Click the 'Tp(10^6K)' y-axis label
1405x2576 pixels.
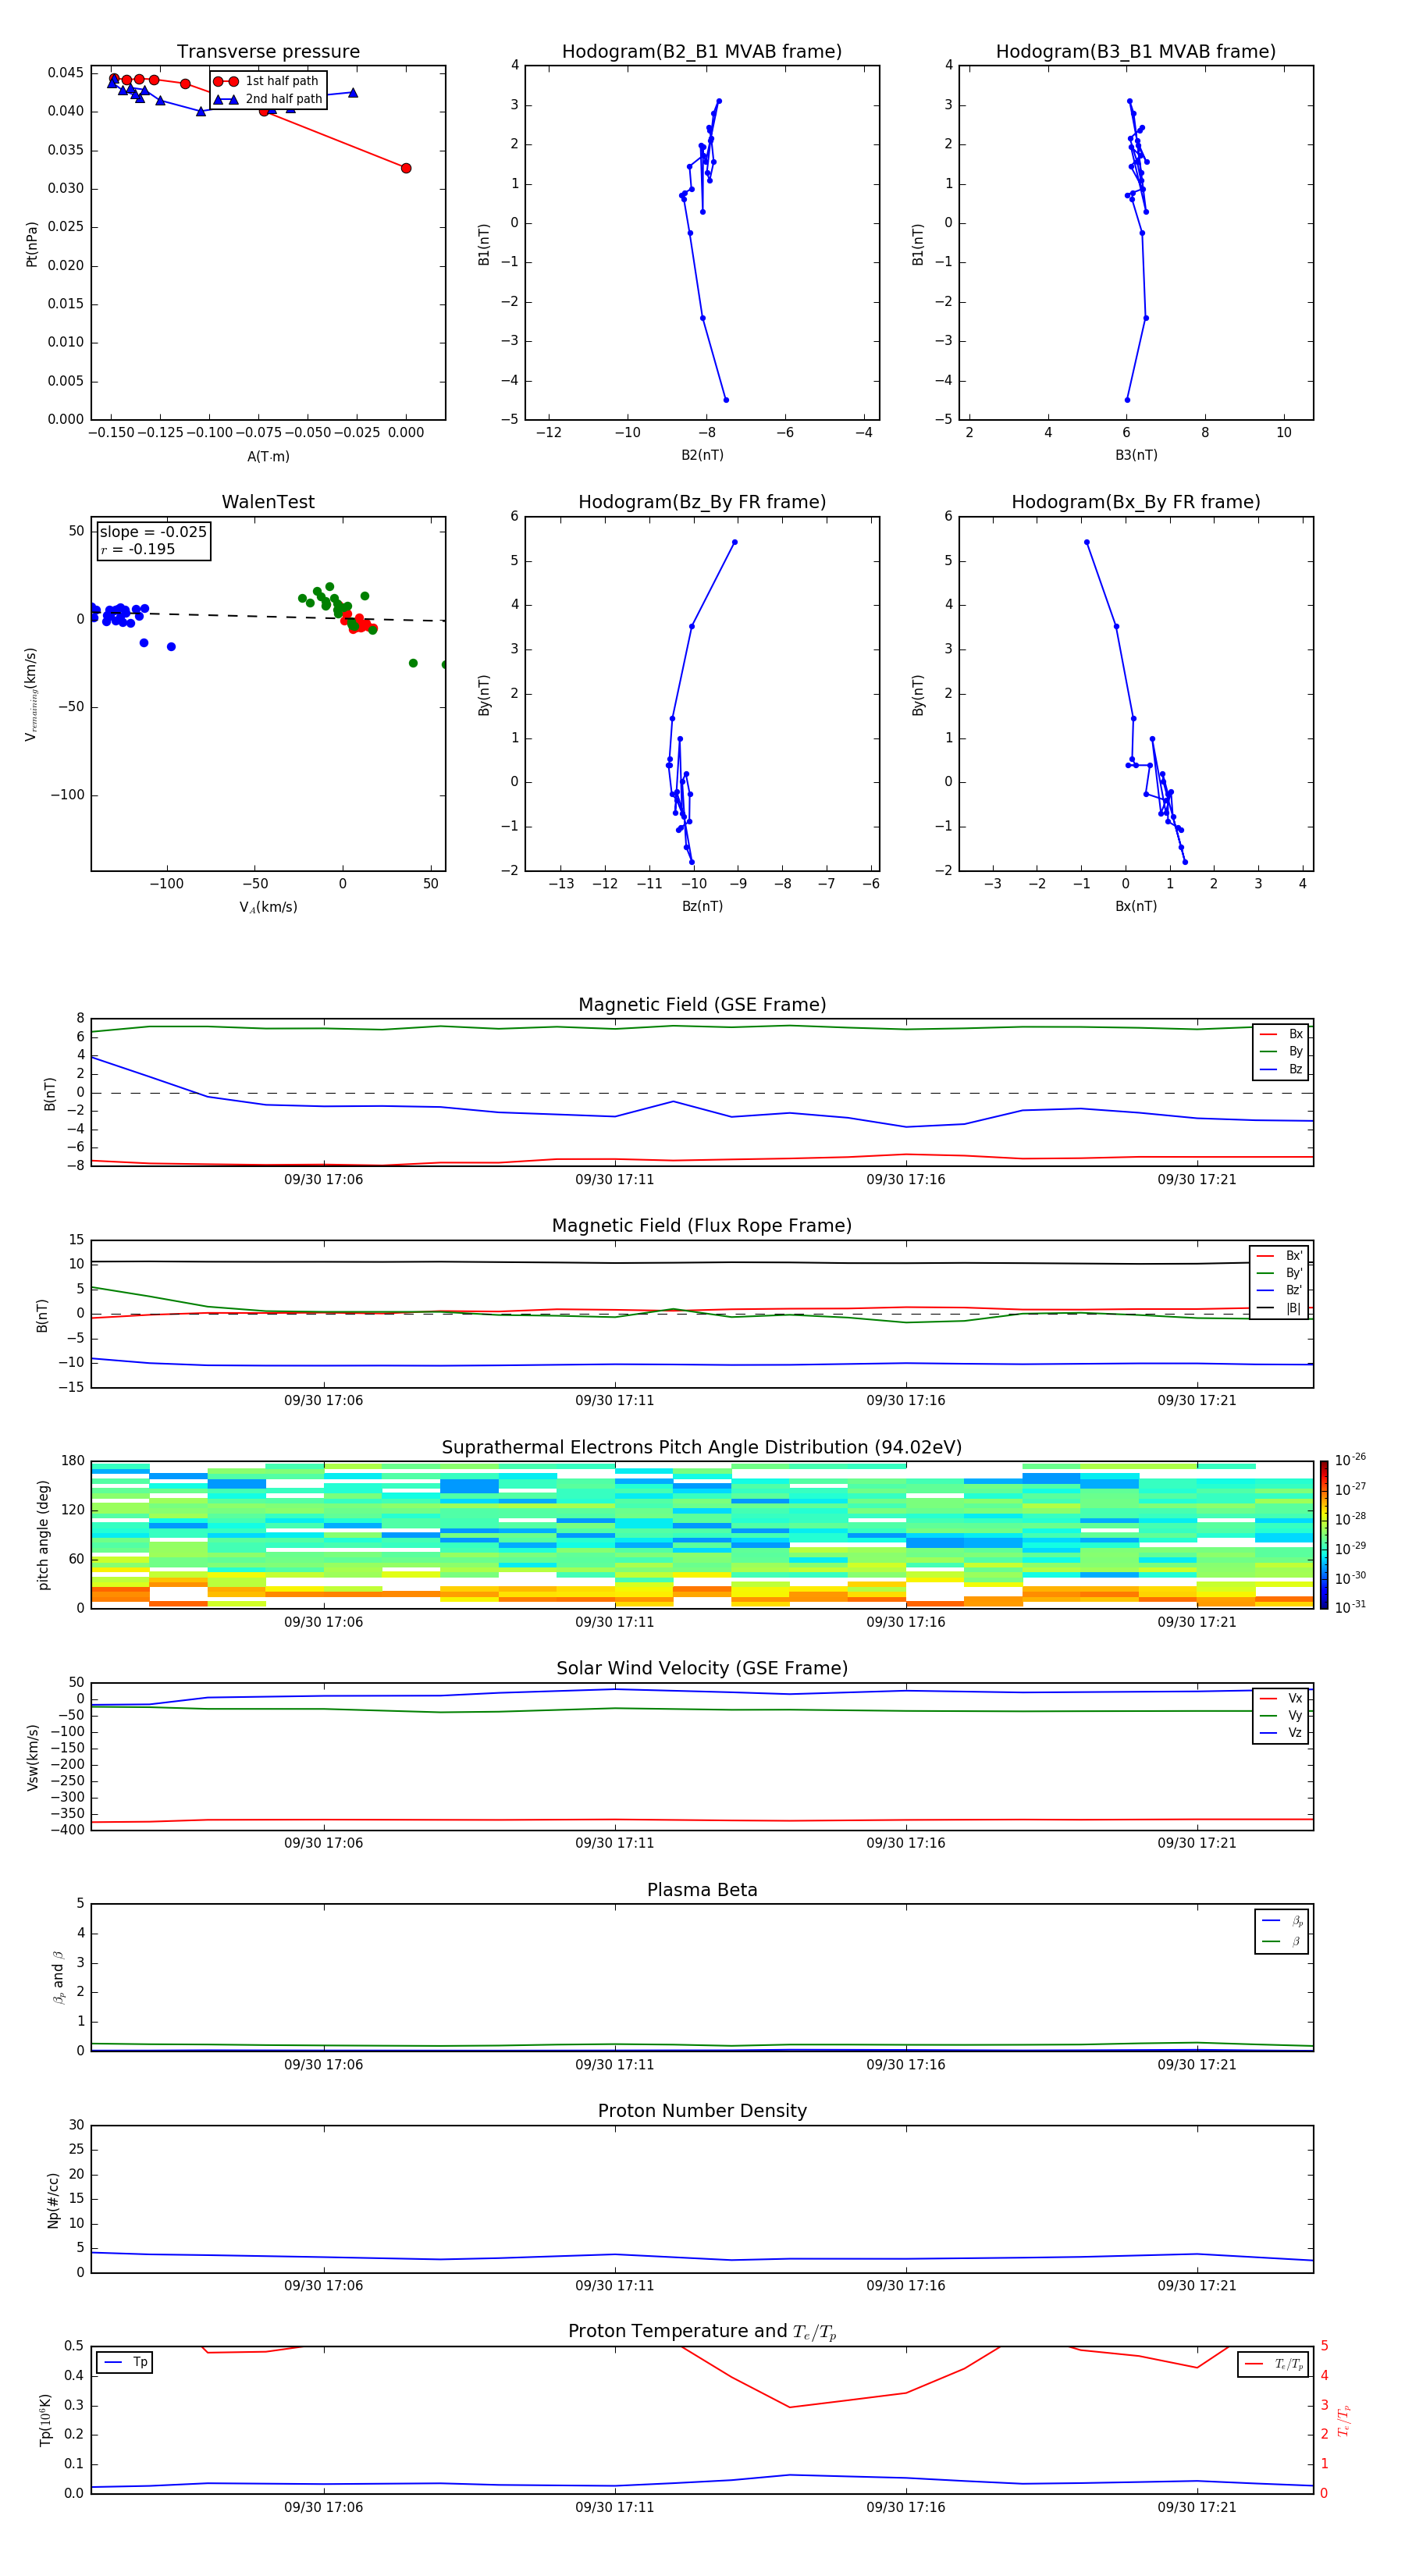click(x=45, y=2420)
